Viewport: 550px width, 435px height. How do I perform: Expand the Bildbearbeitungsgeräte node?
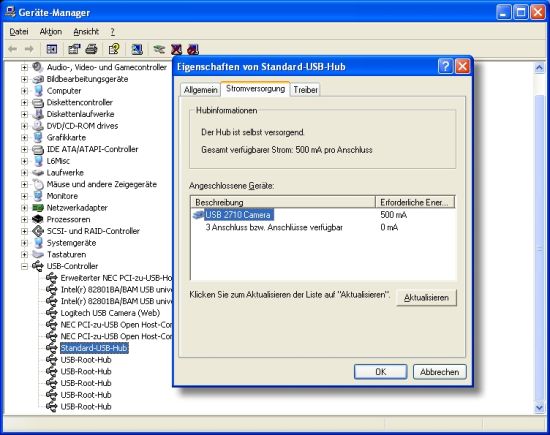point(24,79)
